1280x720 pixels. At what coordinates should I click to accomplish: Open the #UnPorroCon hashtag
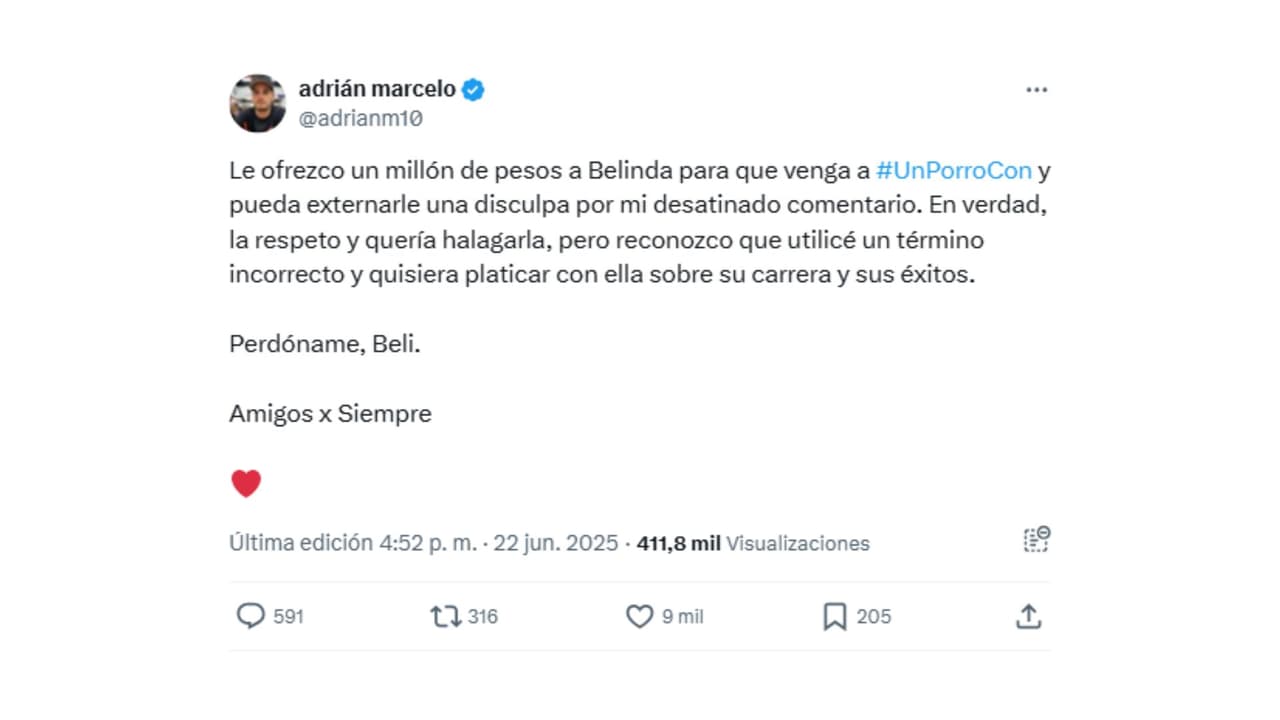tap(954, 170)
